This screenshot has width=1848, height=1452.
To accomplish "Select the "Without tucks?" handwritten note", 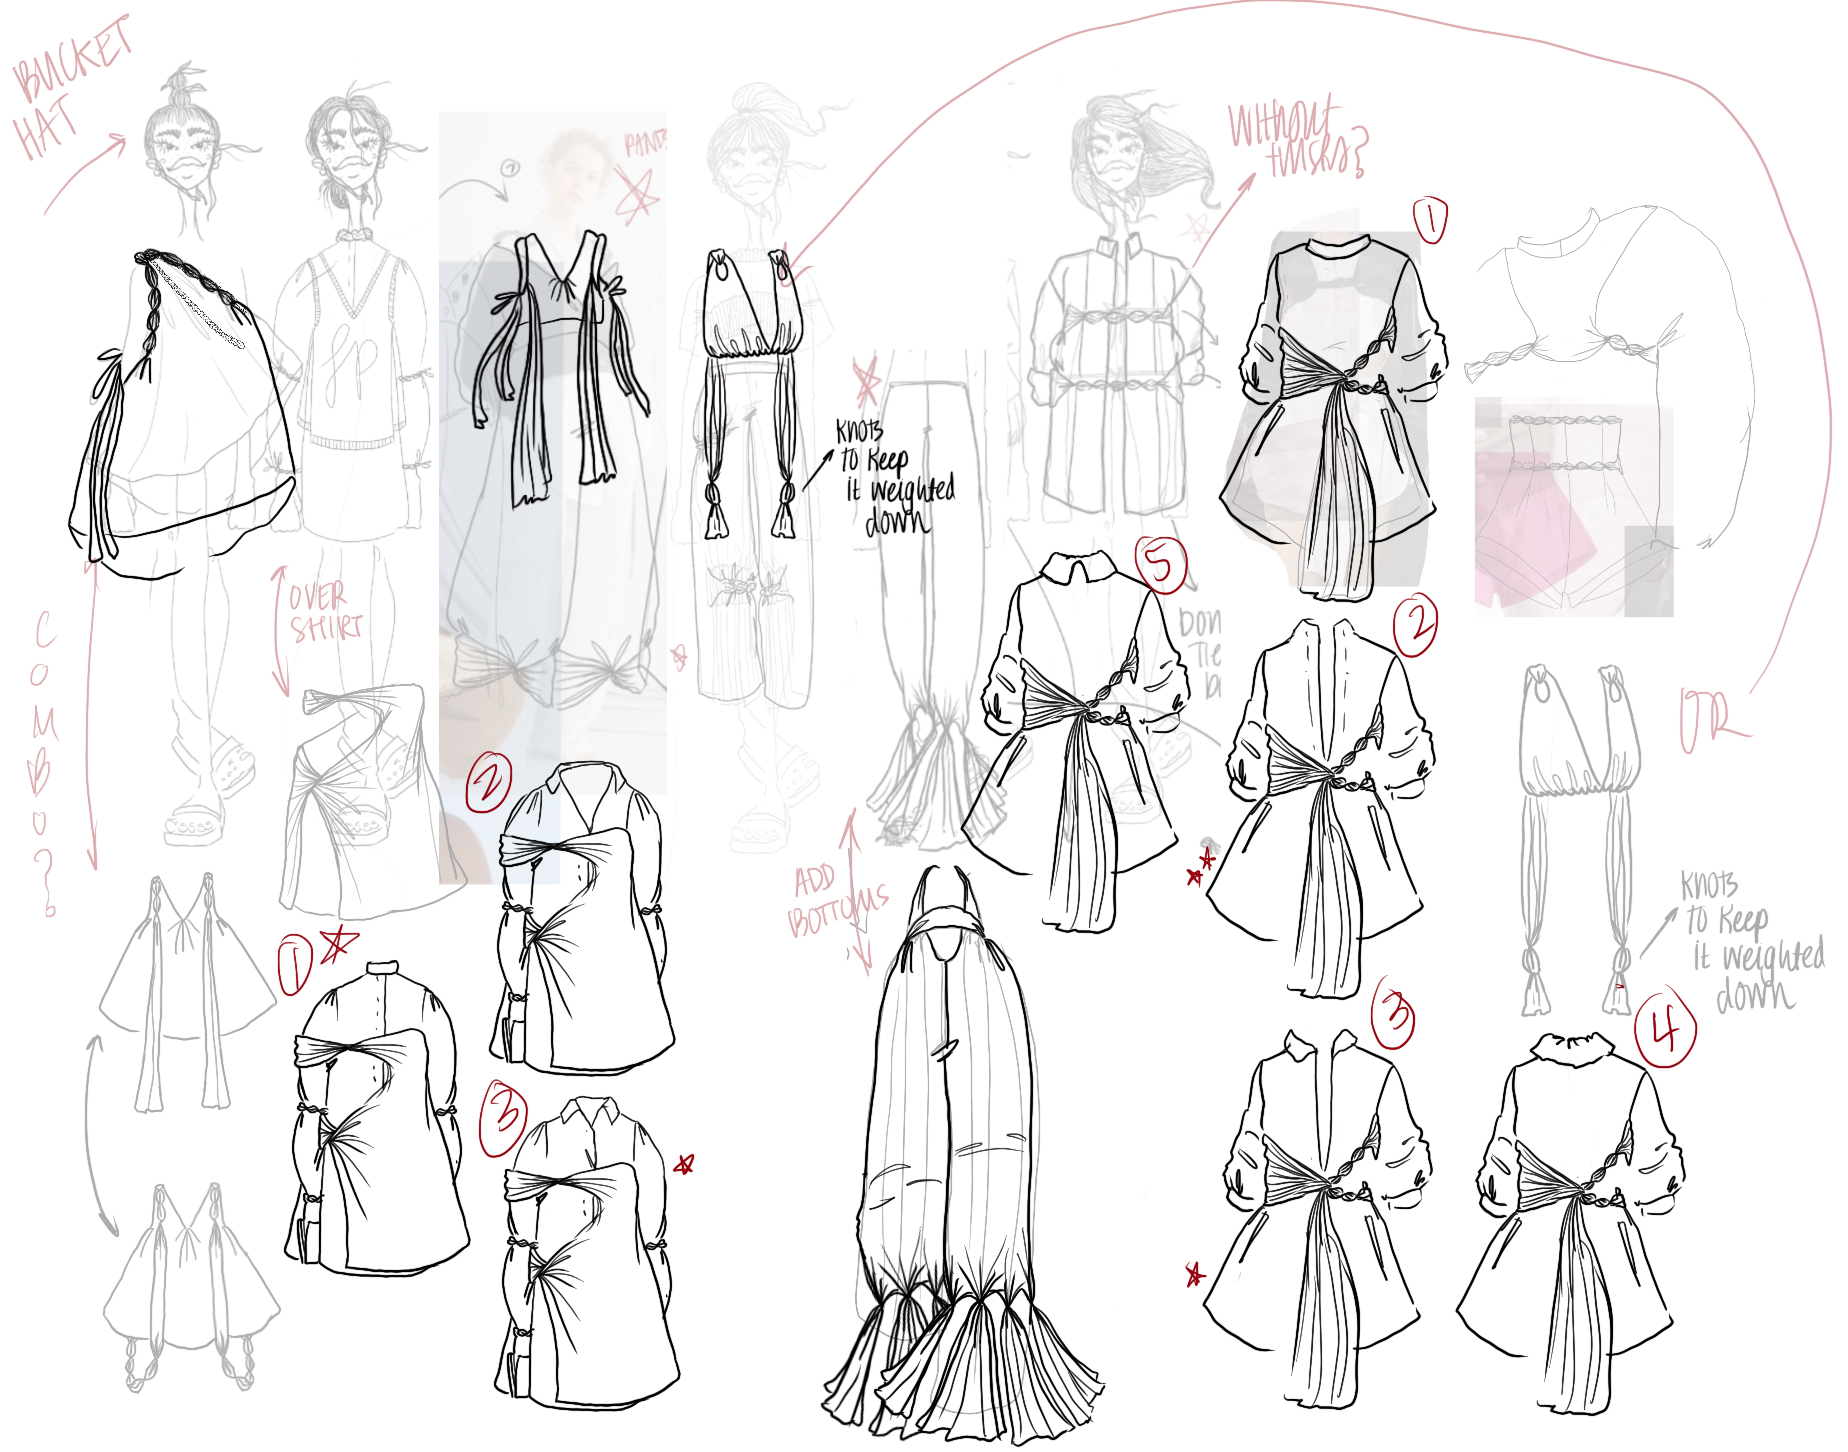I will (1298, 137).
